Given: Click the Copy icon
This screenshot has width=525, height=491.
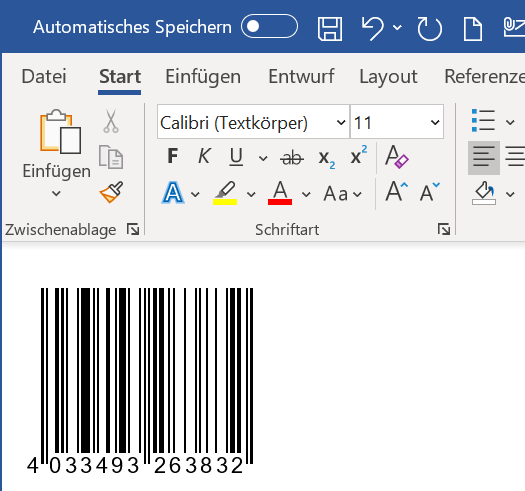Looking at the screenshot, I should 111,157.
